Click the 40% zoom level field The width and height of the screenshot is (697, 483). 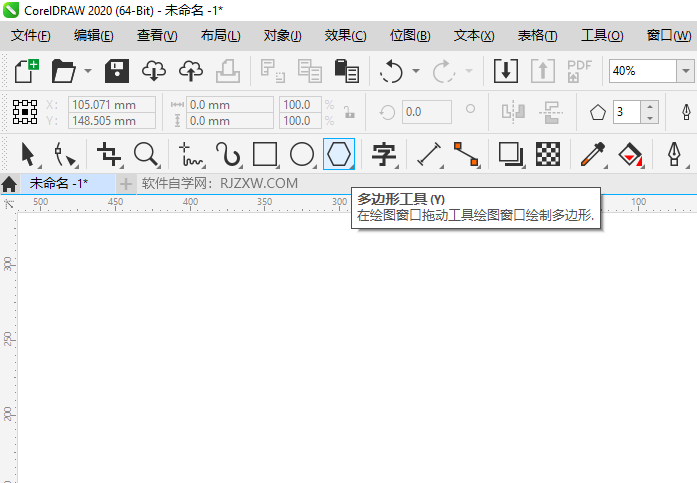642,71
